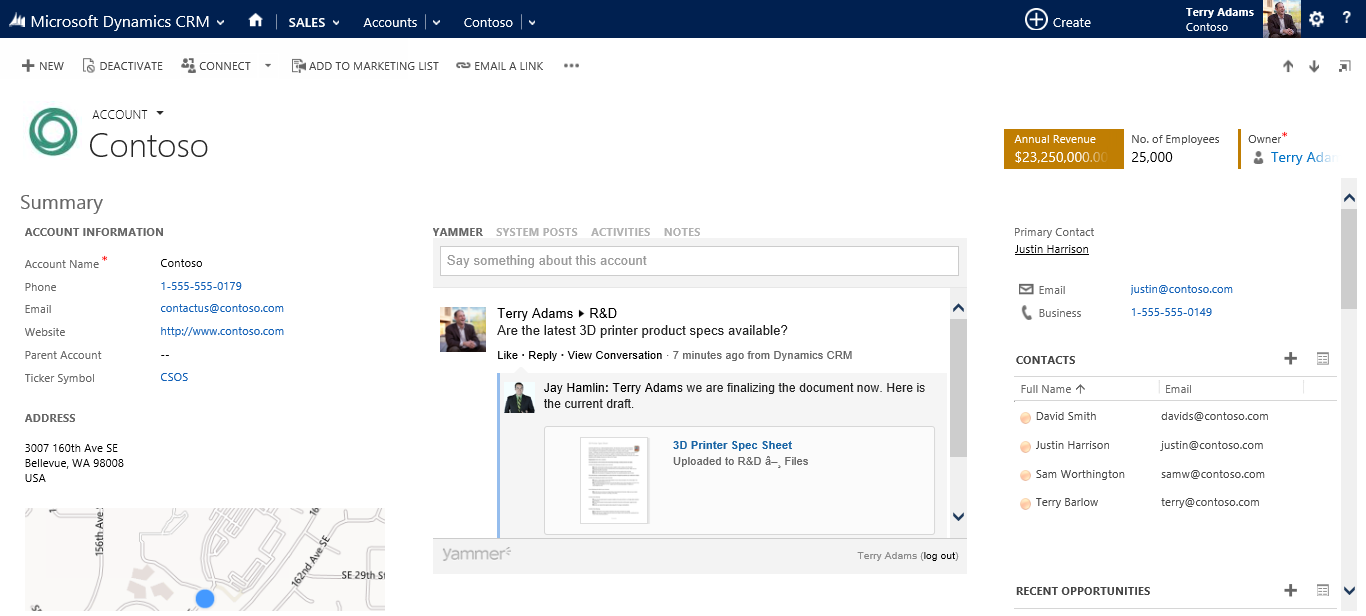Add a new contact with plus icon
Image resolution: width=1366 pixels, height=616 pixels.
[x=1290, y=359]
